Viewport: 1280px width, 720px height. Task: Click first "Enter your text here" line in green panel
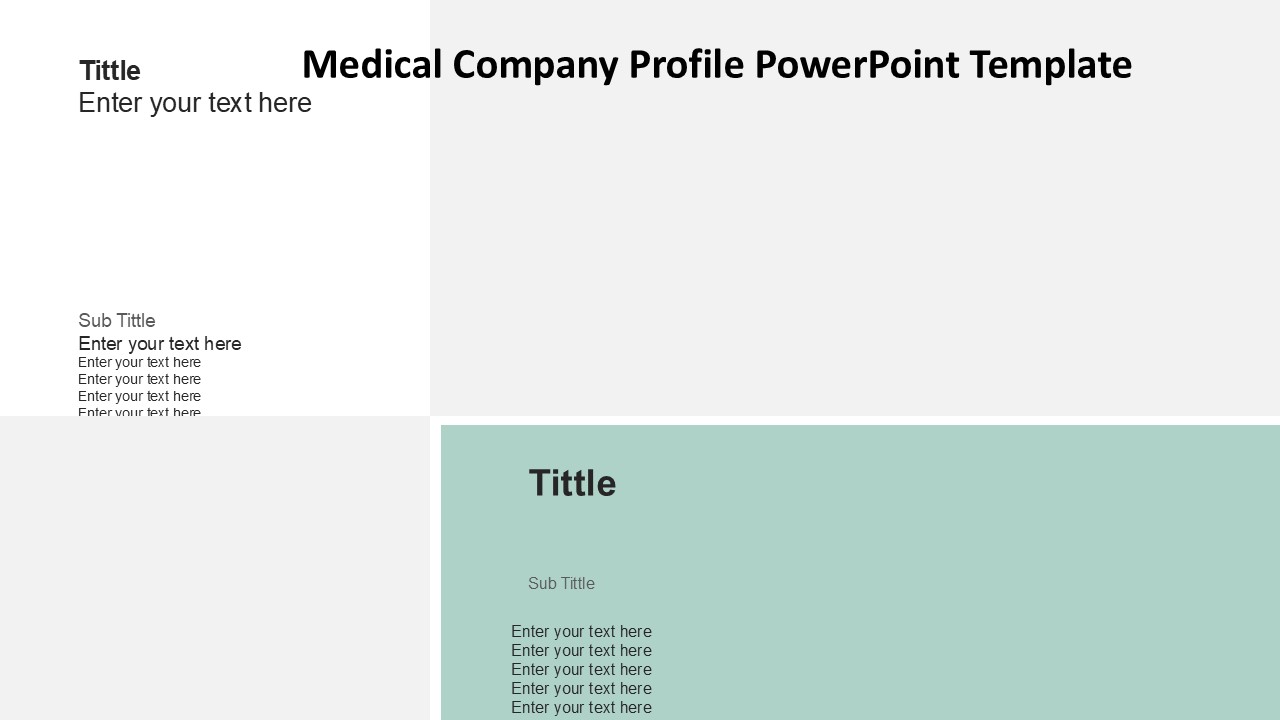581,632
